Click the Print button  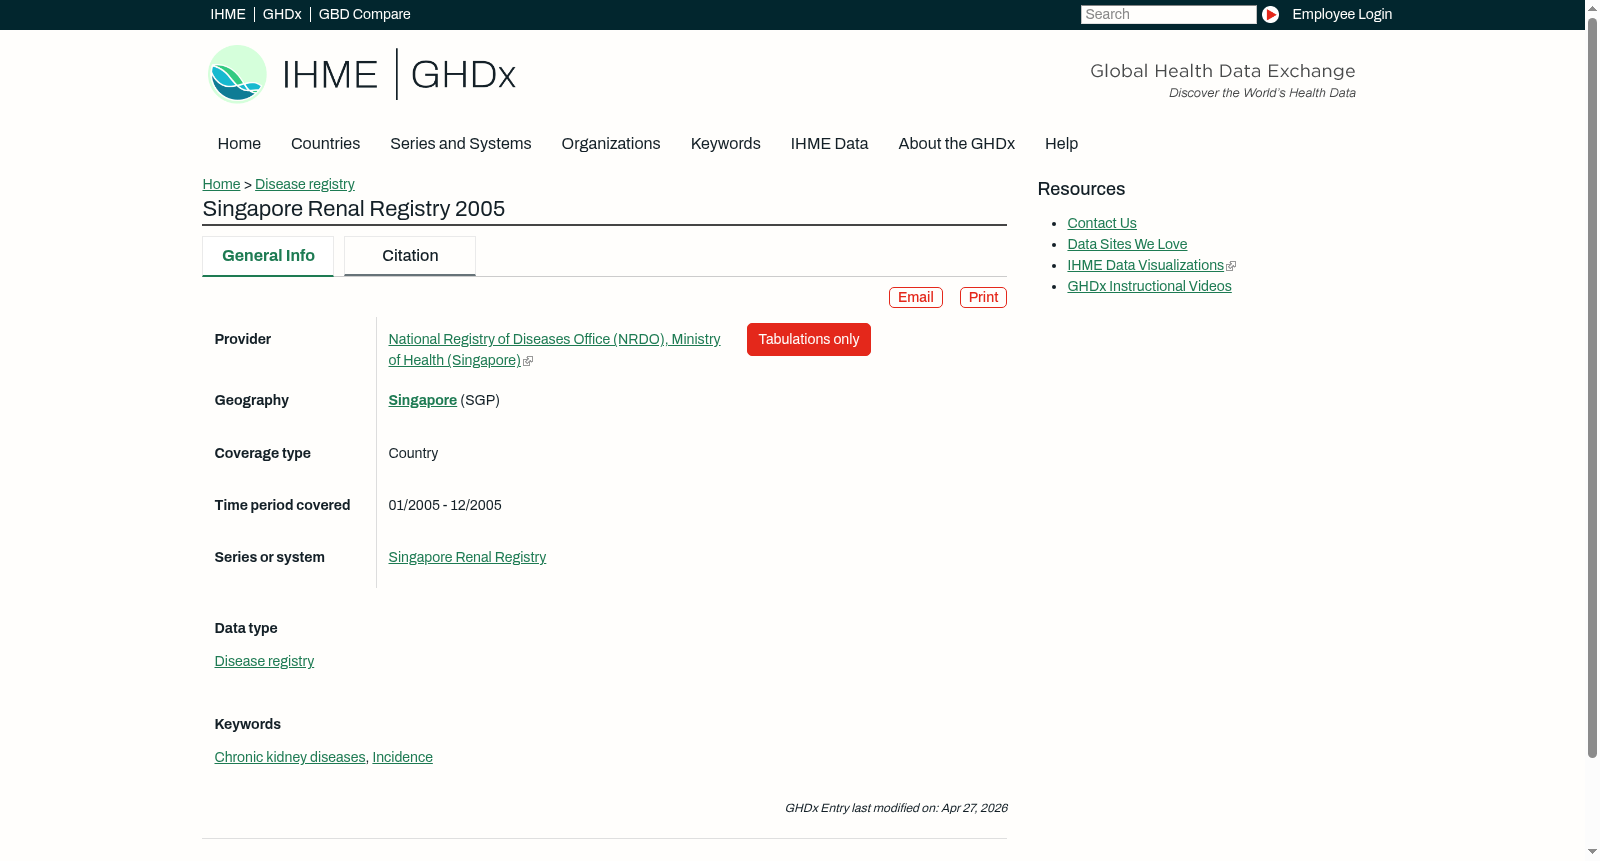(x=983, y=298)
